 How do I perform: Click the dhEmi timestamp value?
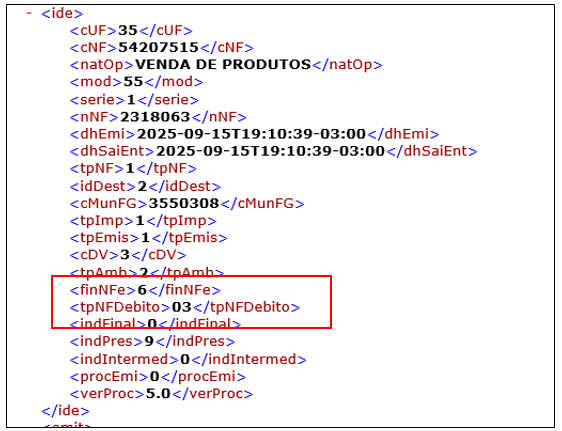pyautogui.click(x=251, y=134)
